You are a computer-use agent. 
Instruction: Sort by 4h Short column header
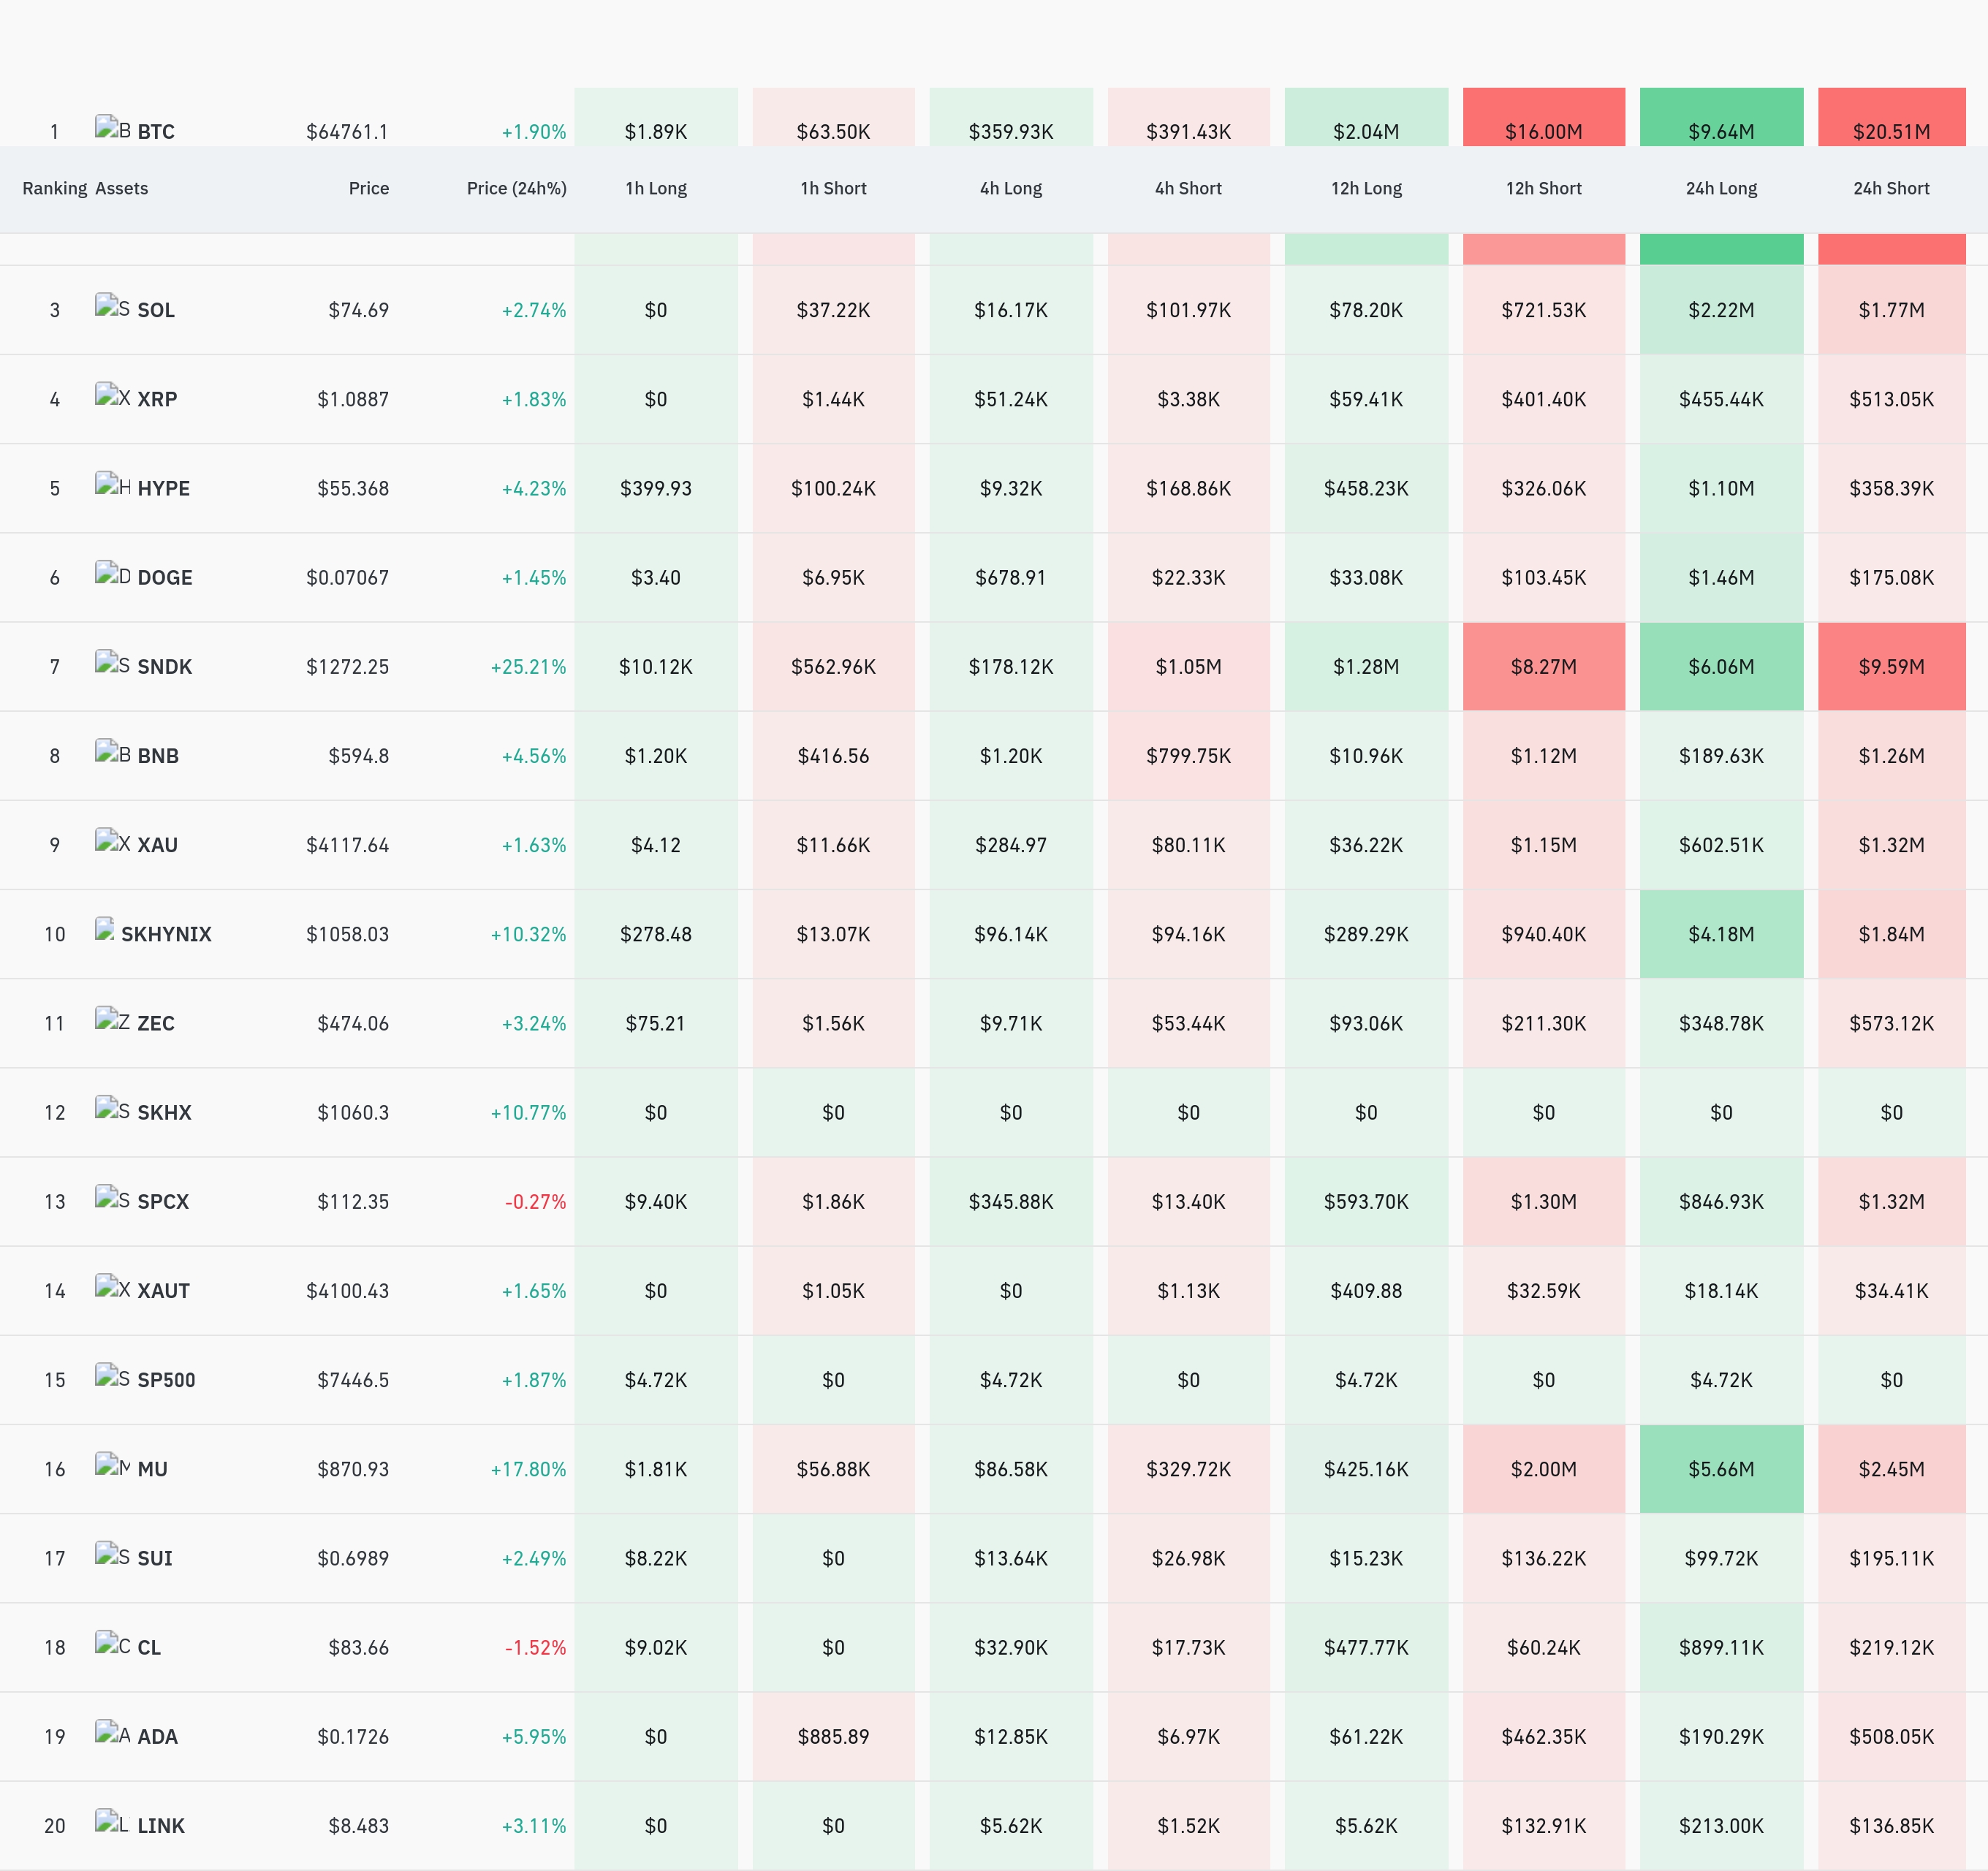click(1188, 188)
